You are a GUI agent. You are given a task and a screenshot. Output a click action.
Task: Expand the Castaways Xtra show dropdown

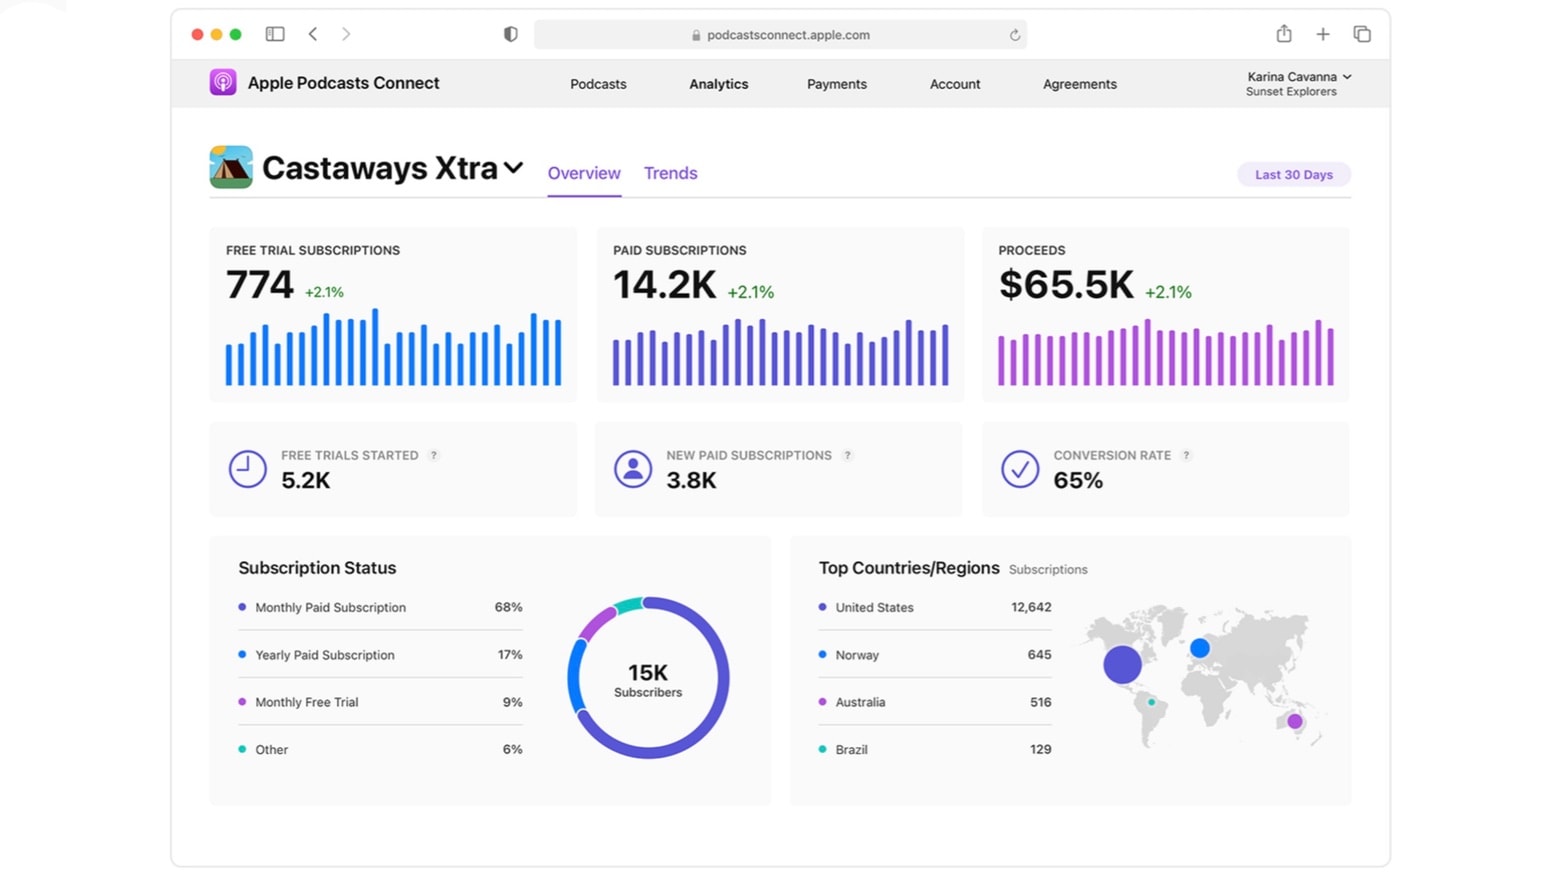tap(513, 168)
